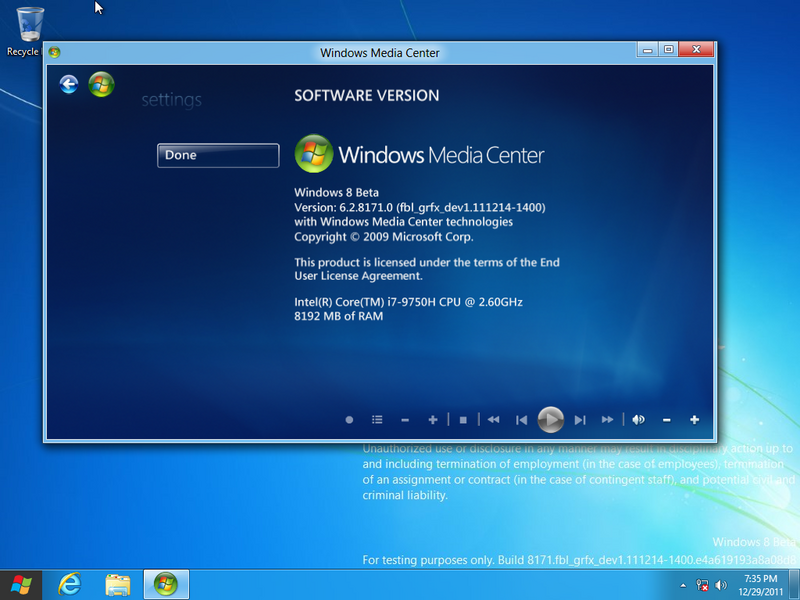800x600 pixels.
Task: Skip forward to next track
Action: click(580, 420)
